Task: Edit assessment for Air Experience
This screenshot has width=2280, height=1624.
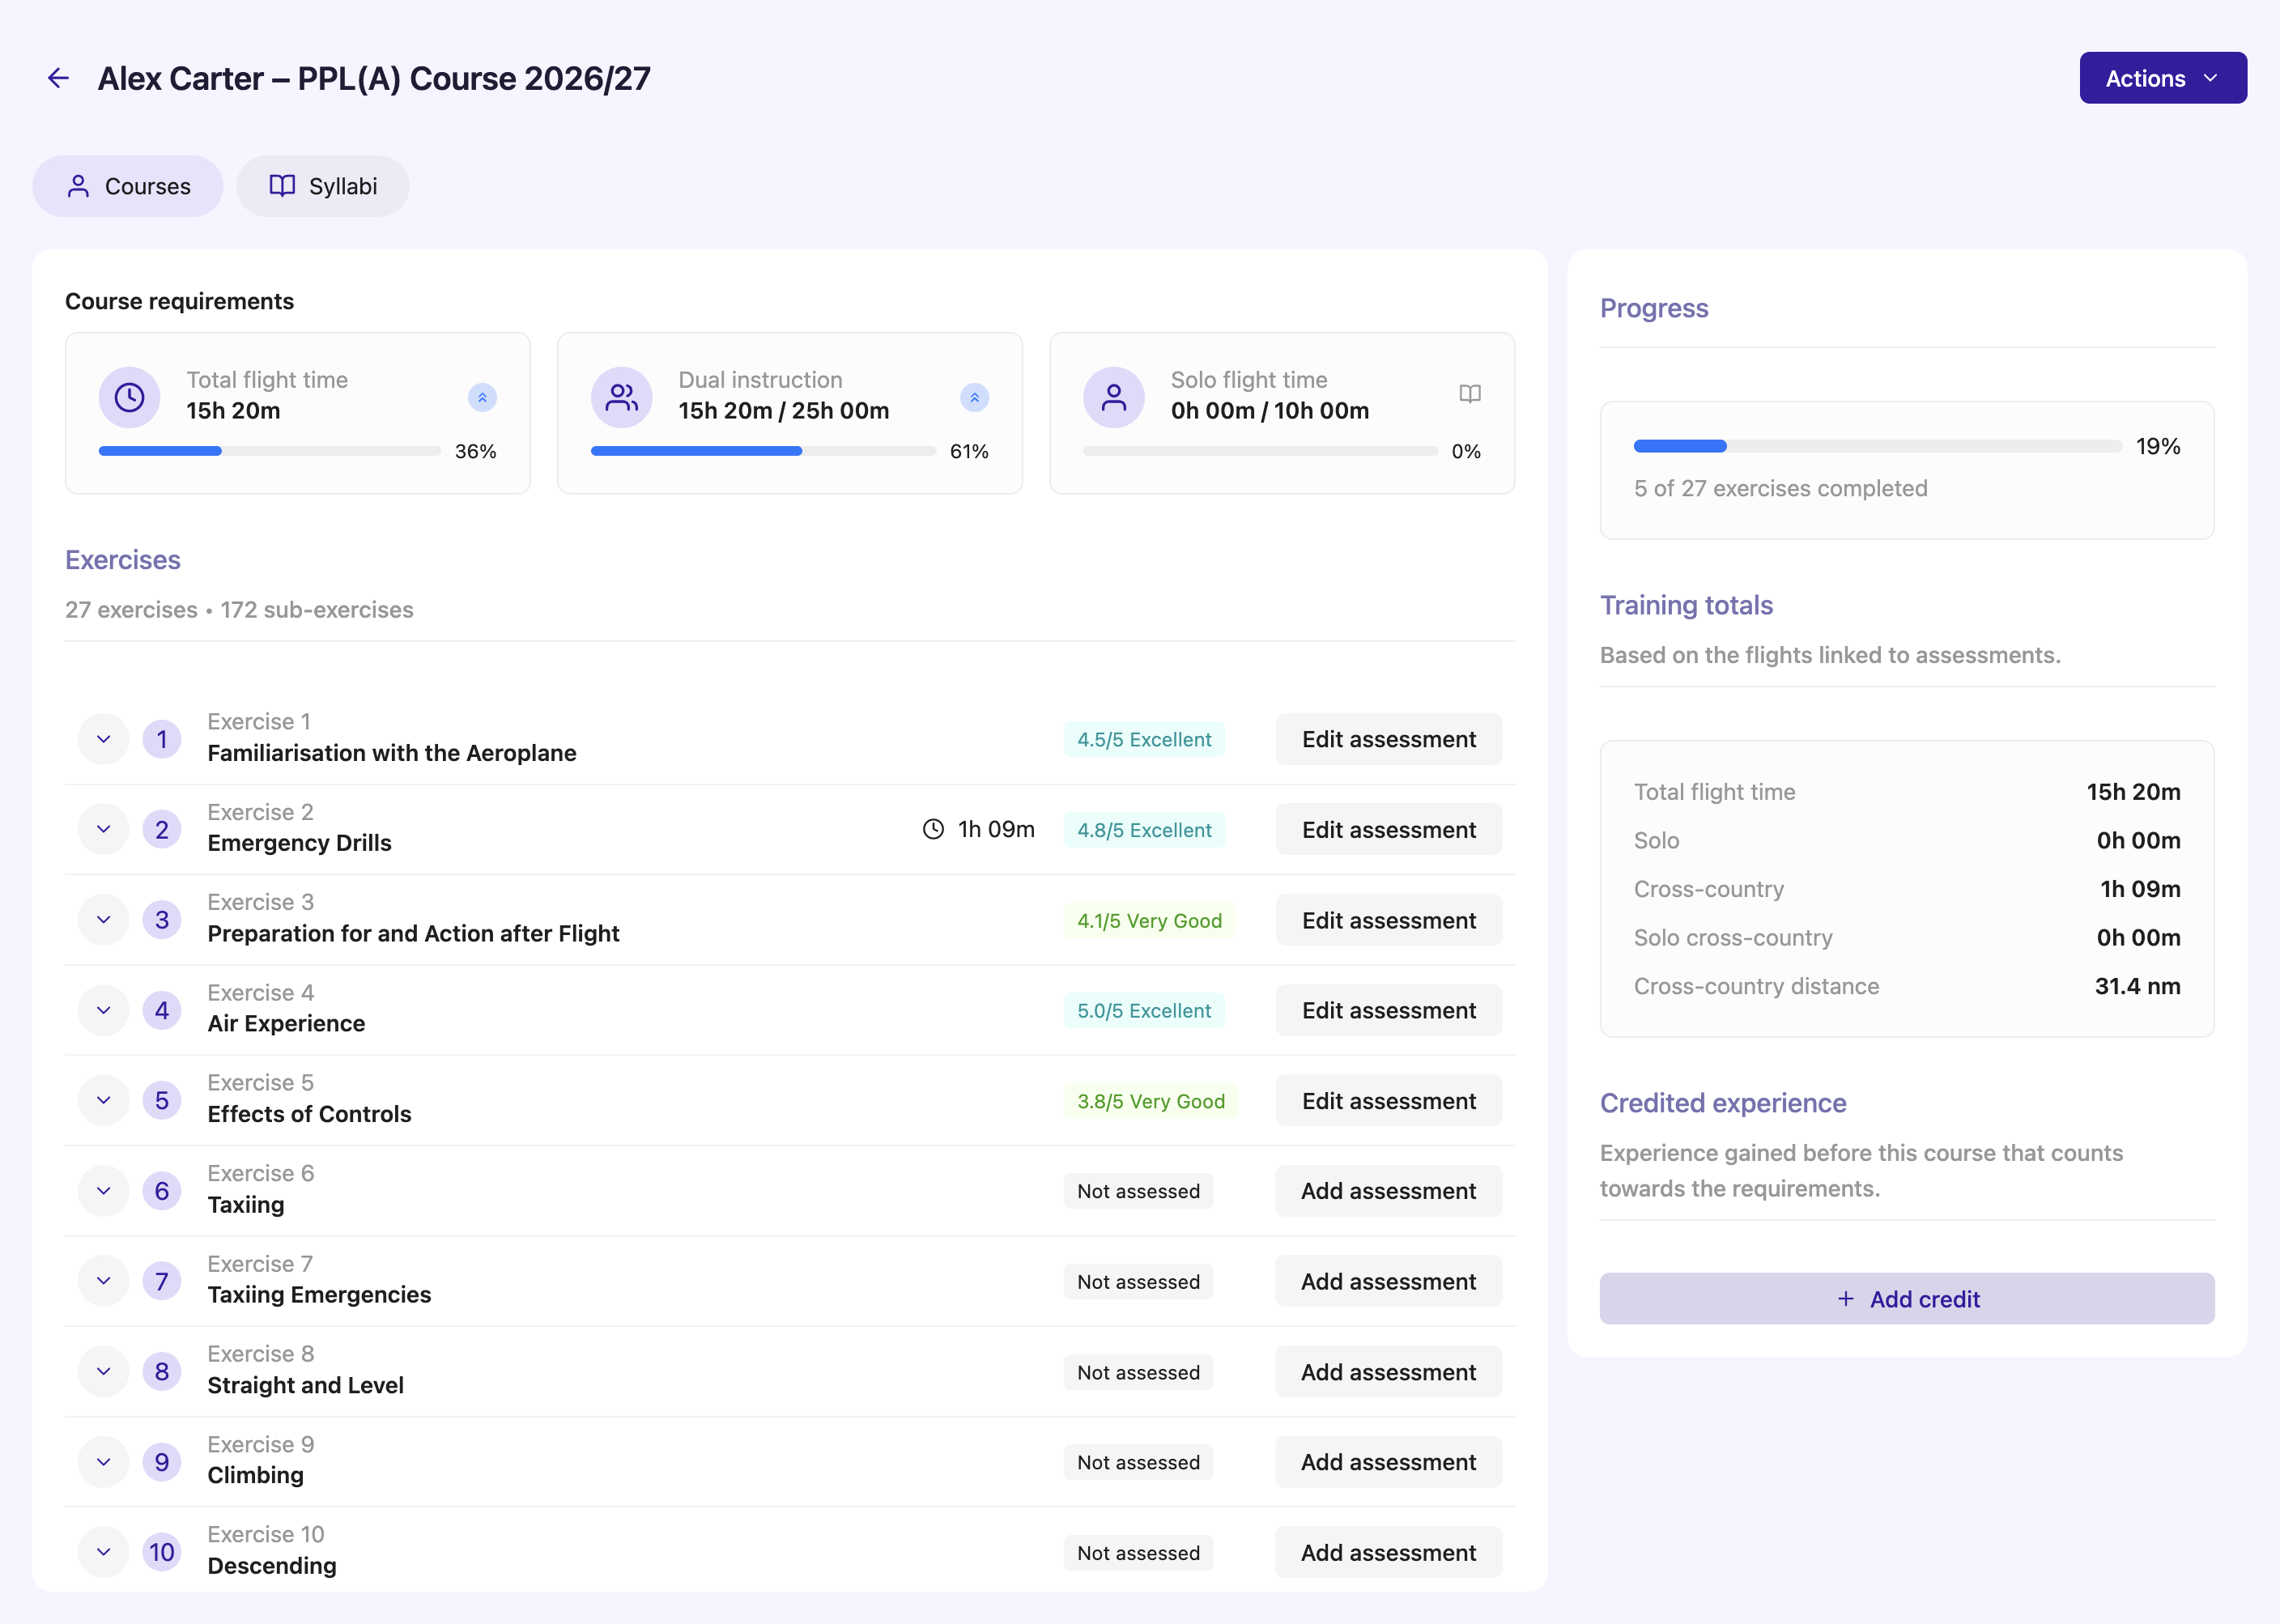Action: [x=1388, y=1010]
